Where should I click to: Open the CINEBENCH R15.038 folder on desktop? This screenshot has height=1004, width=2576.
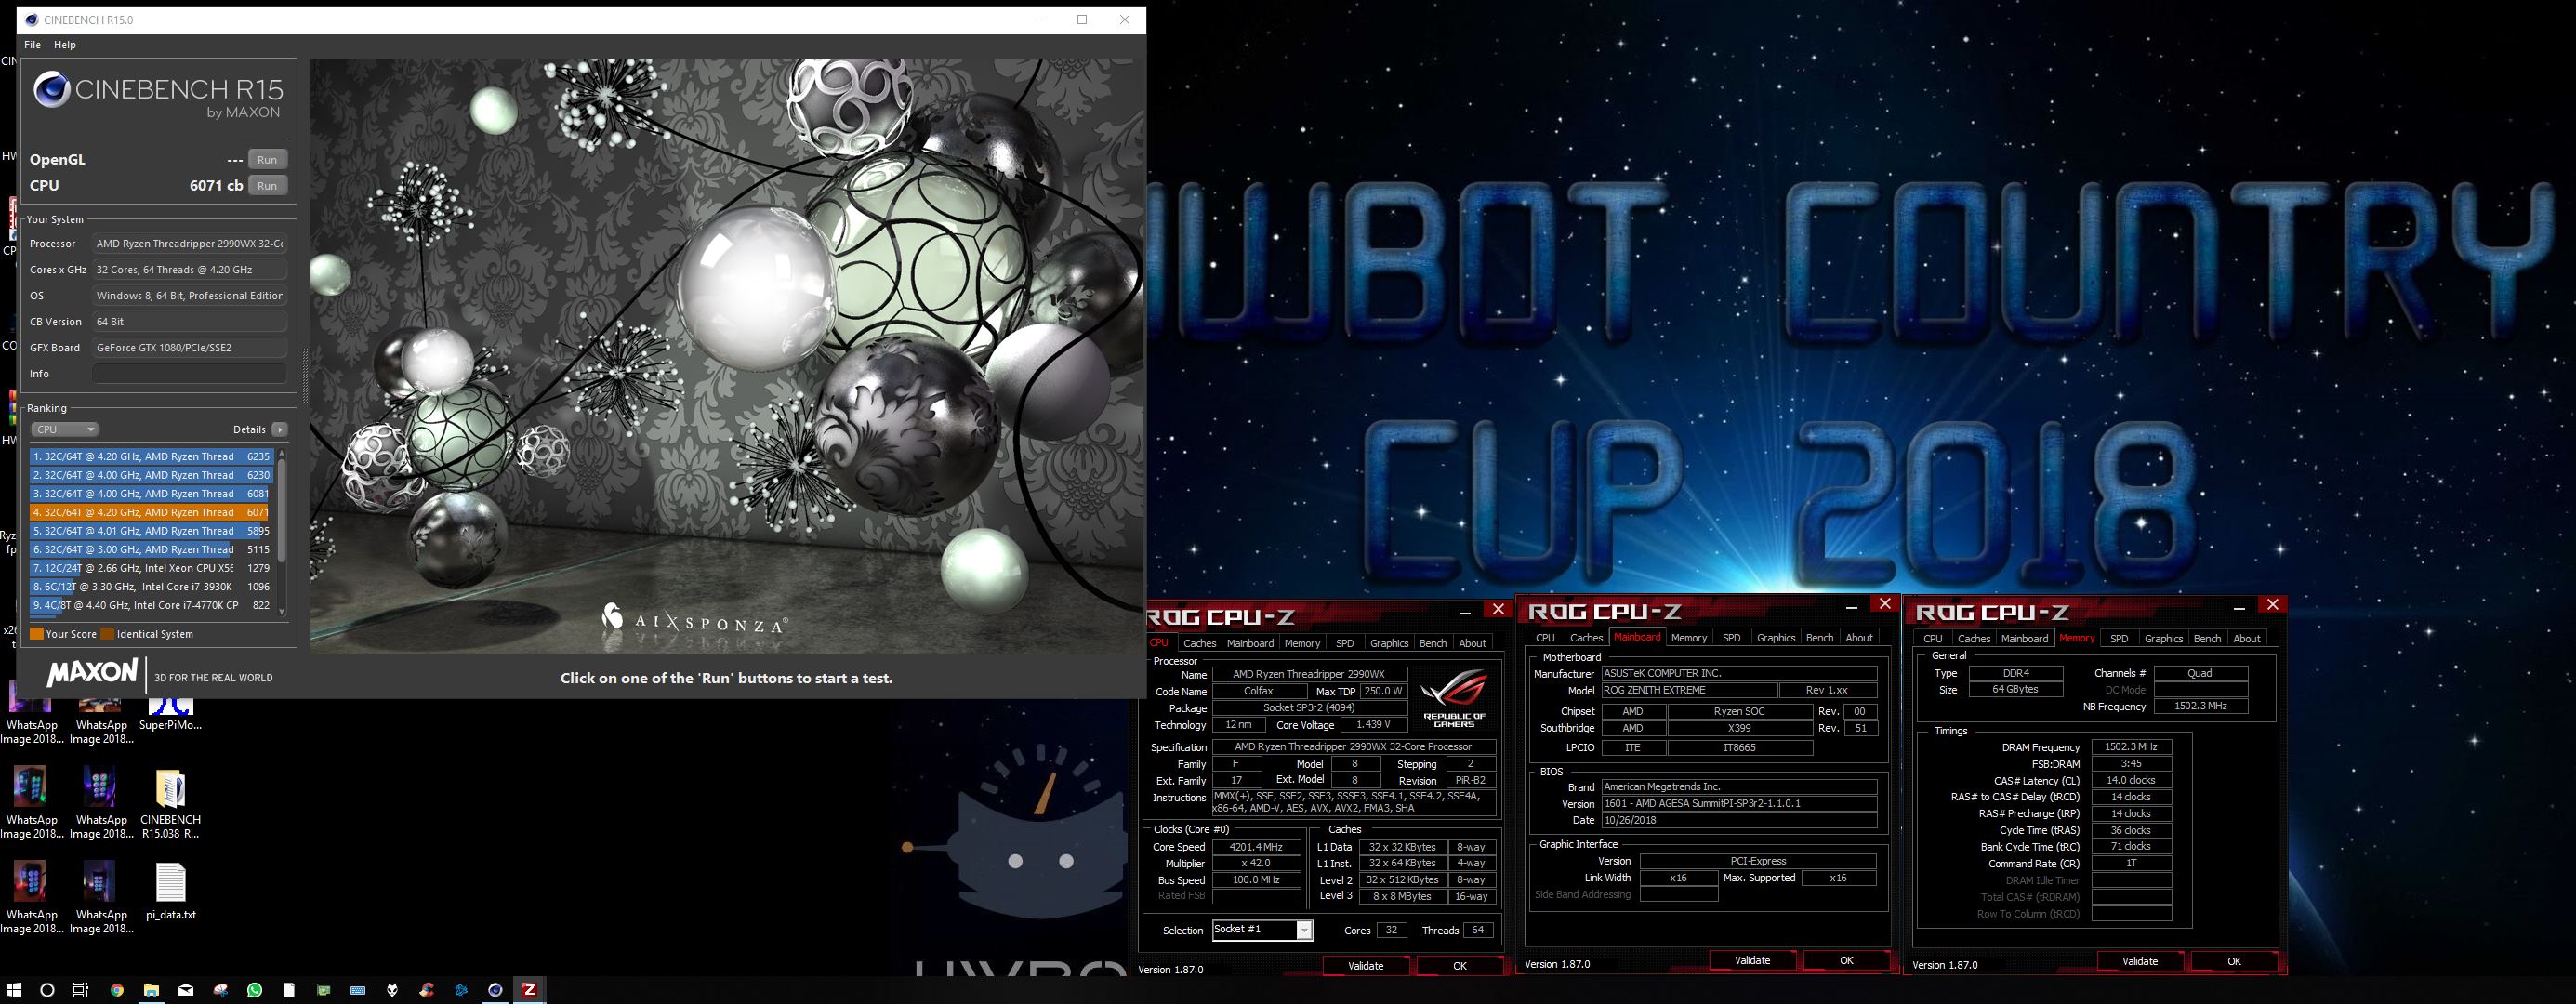pyautogui.click(x=170, y=804)
